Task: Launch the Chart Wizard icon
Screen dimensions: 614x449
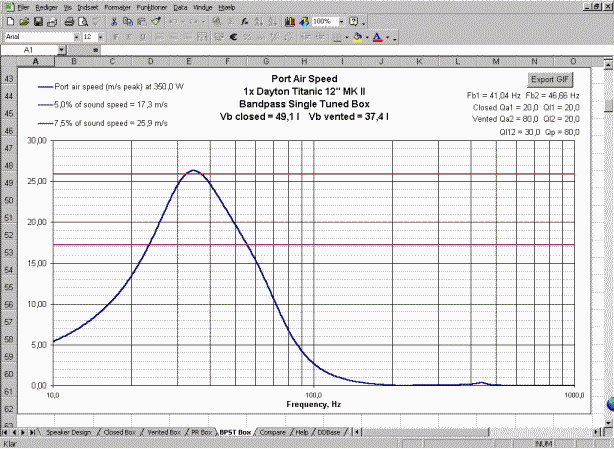Action: (x=290, y=21)
